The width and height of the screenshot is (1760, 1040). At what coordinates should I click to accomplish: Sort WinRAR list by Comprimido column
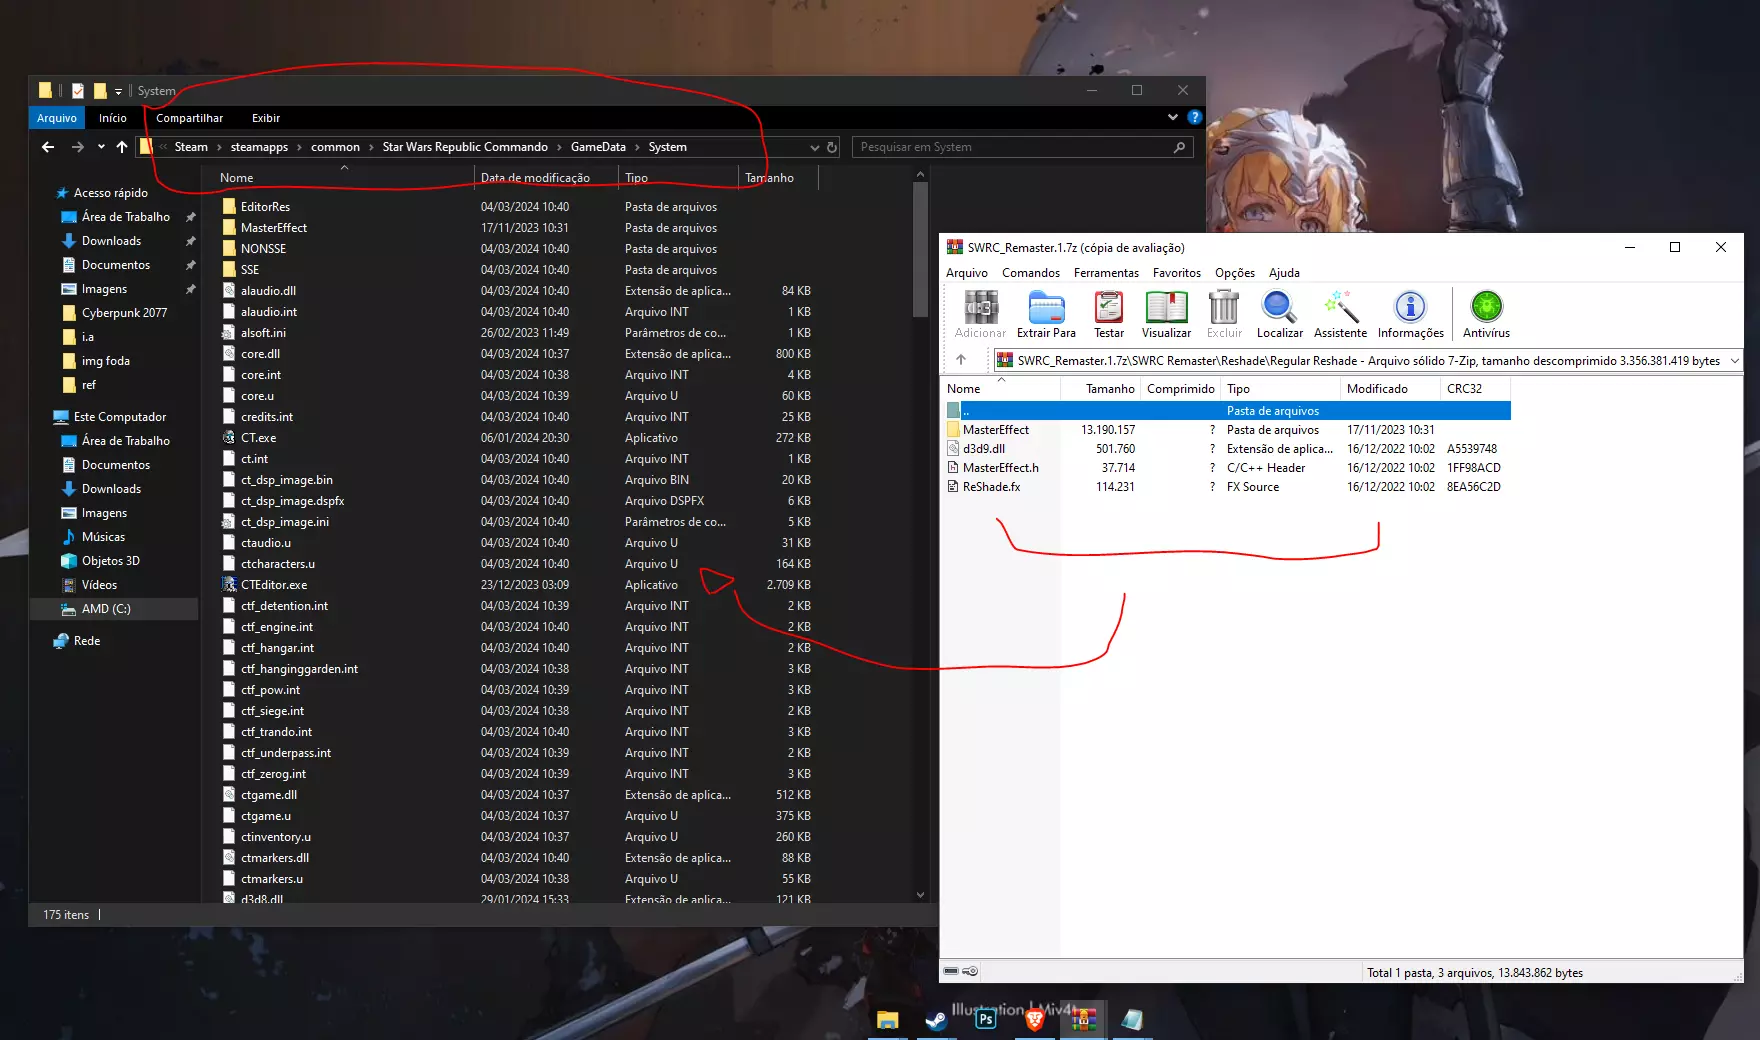pos(1180,389)
